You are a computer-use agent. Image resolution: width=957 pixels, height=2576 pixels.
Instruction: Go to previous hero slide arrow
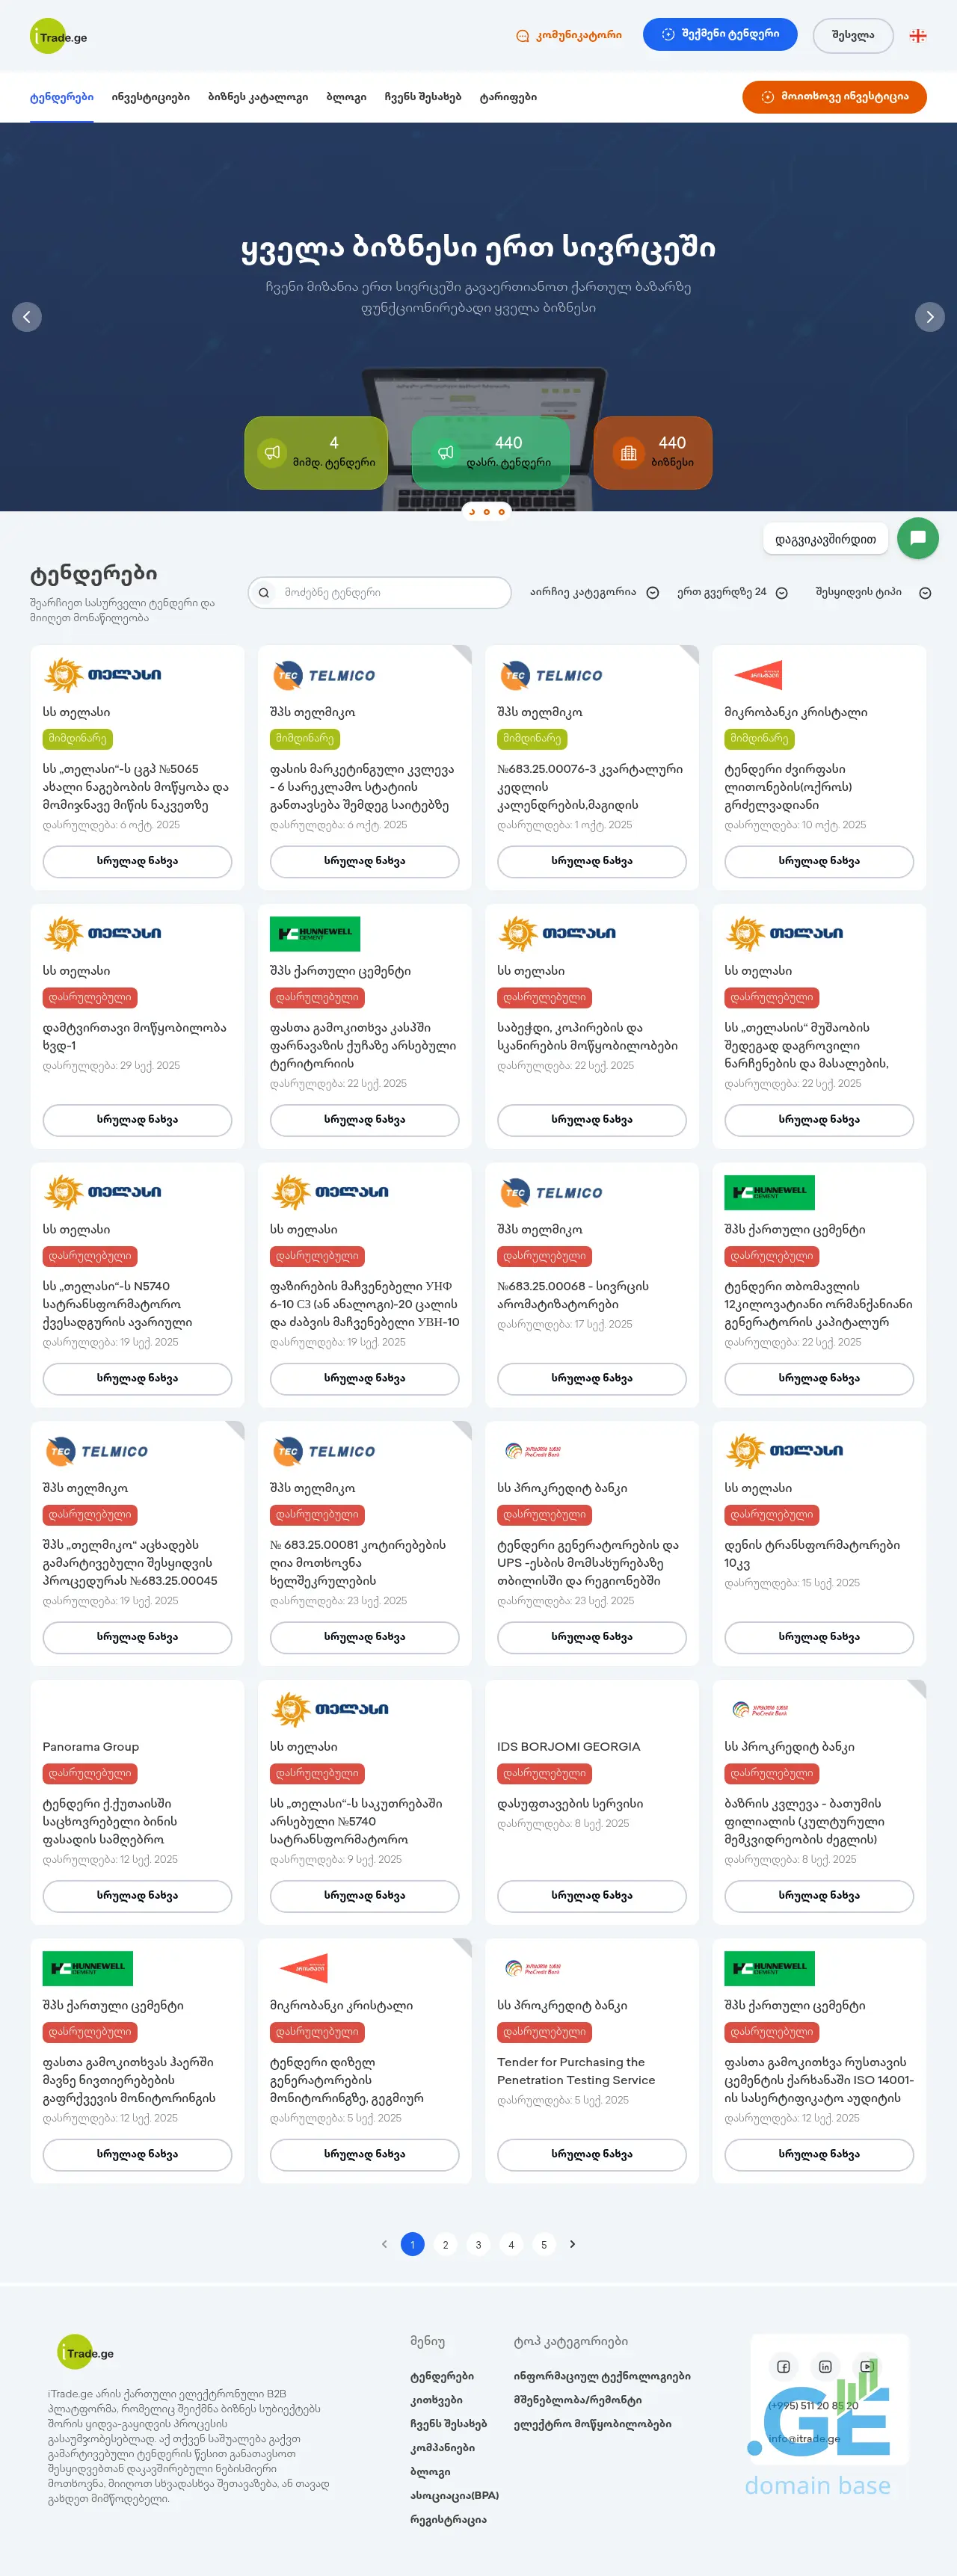(27, 317)
